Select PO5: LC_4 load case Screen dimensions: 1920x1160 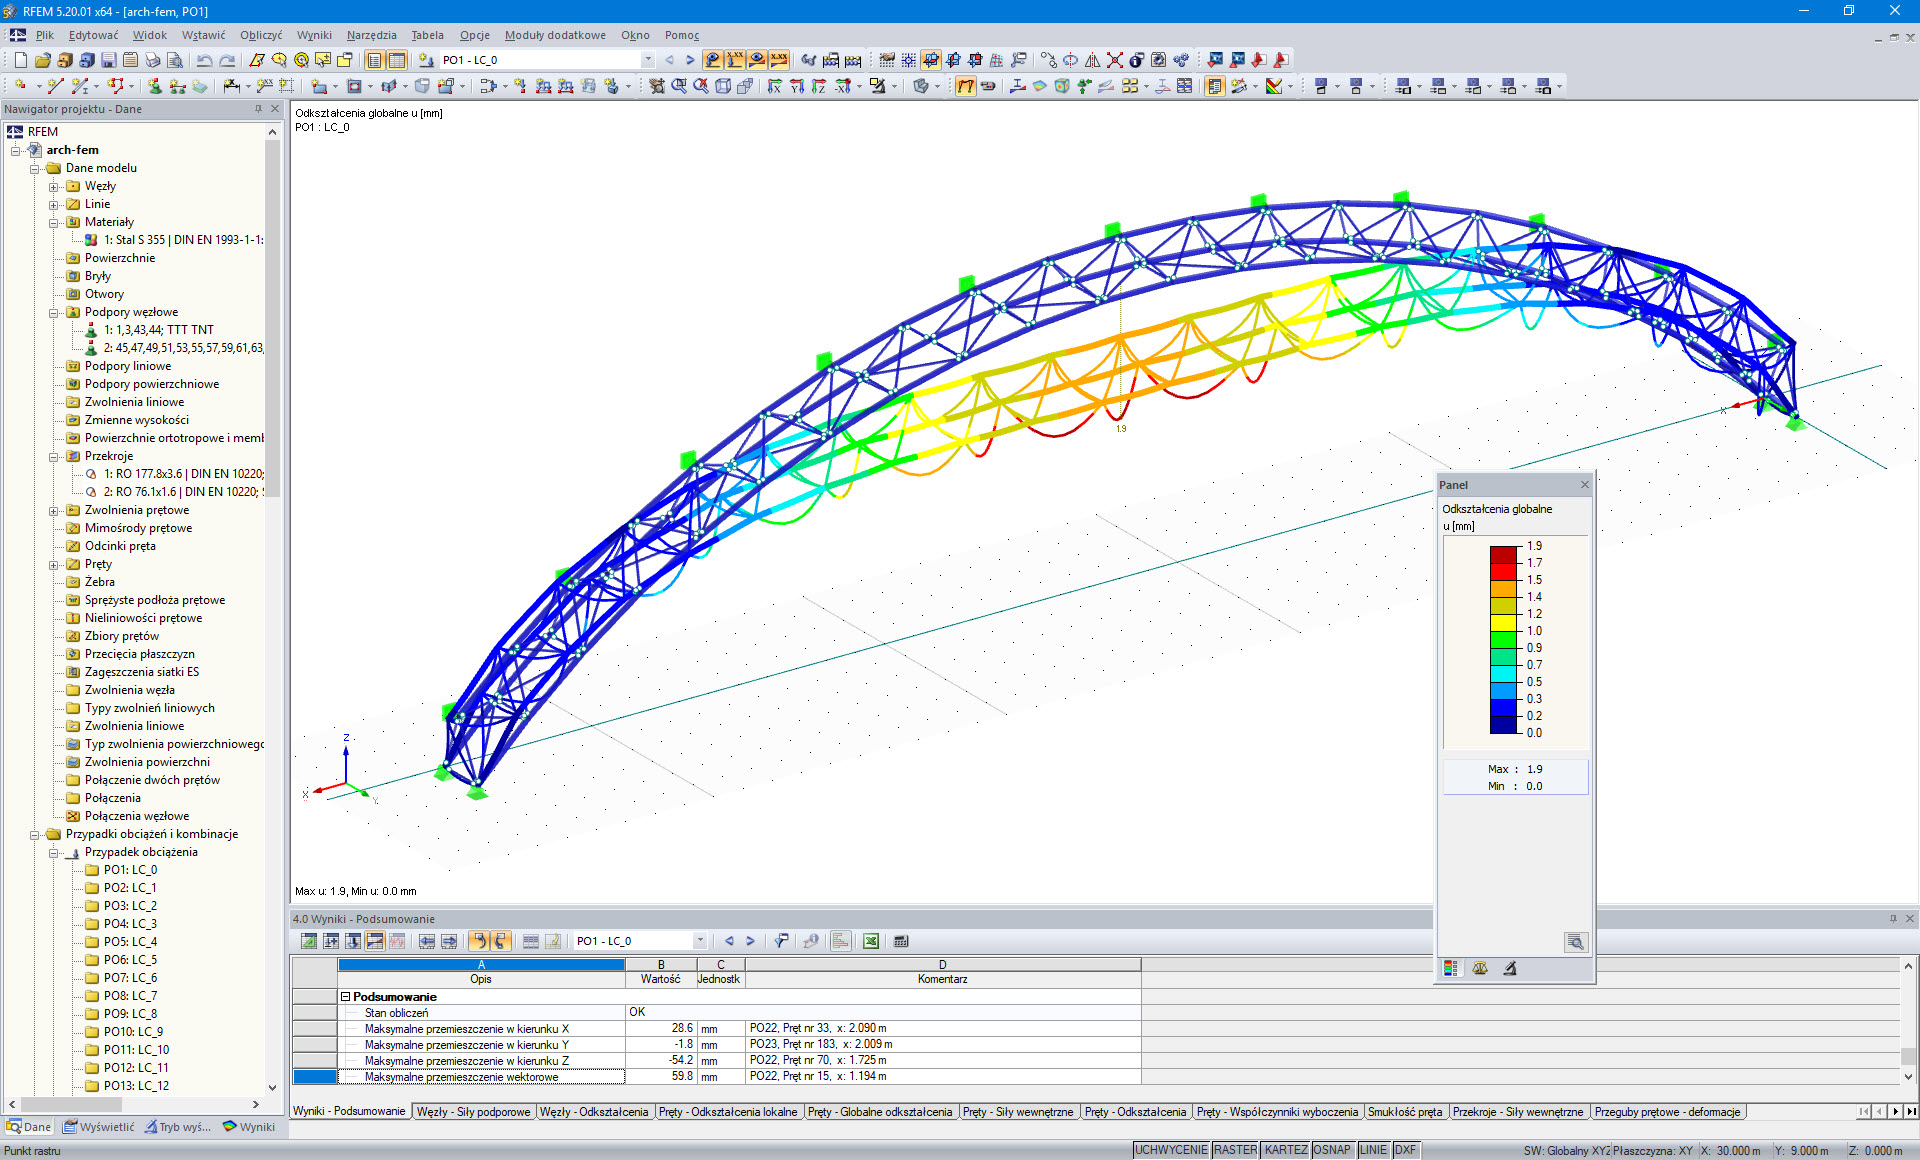[x=130, y=942]
